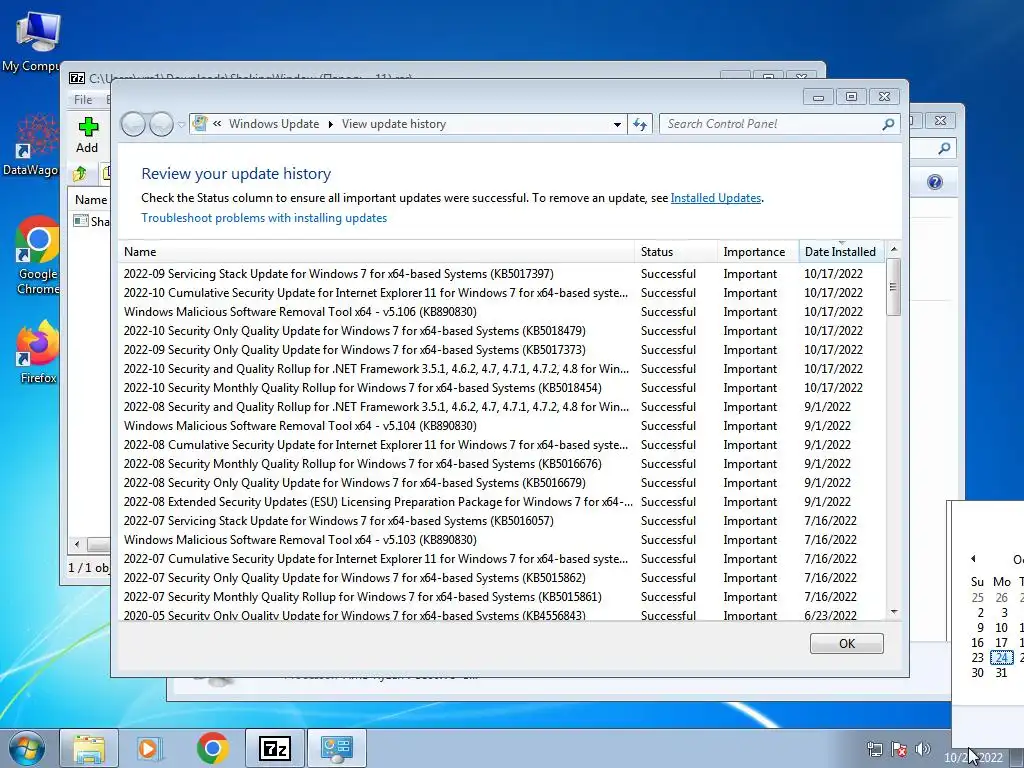Click the Back navigation arrow in Windows Update
The width and height of the screenshot is (1024, 768).
click(x=133, y=123)
